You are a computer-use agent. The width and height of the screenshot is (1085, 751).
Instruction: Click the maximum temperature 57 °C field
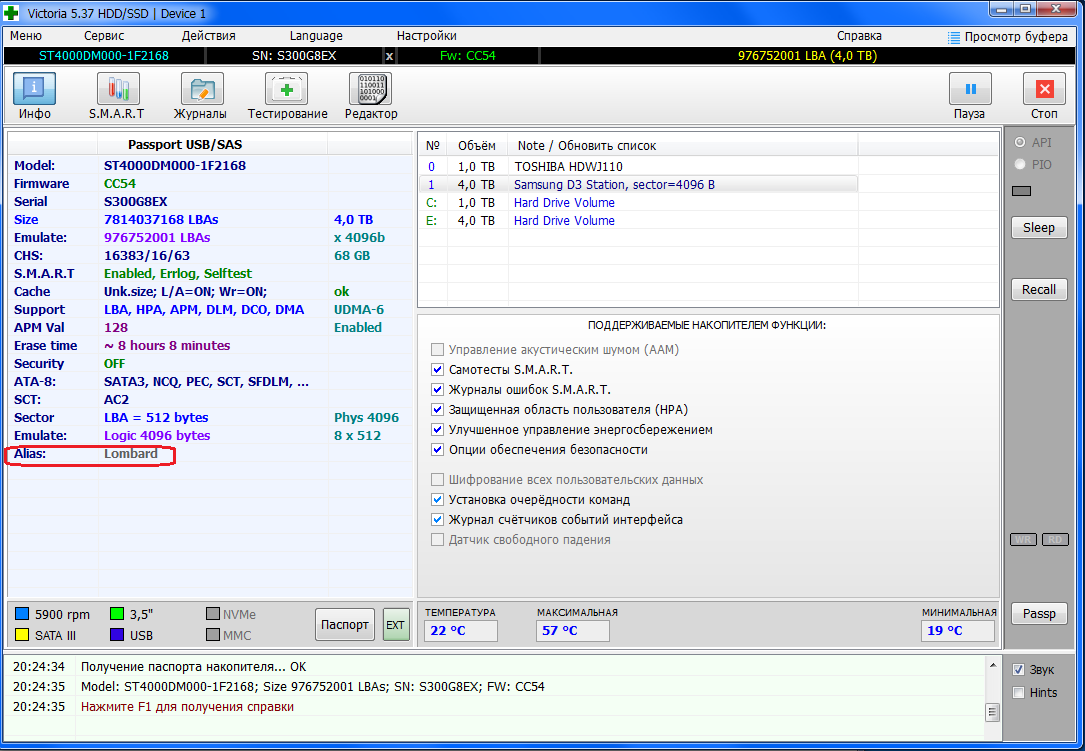point(572,631)
